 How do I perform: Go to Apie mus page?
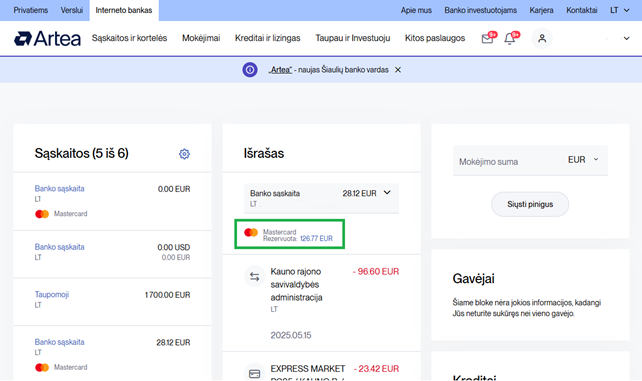pos(416,10)
